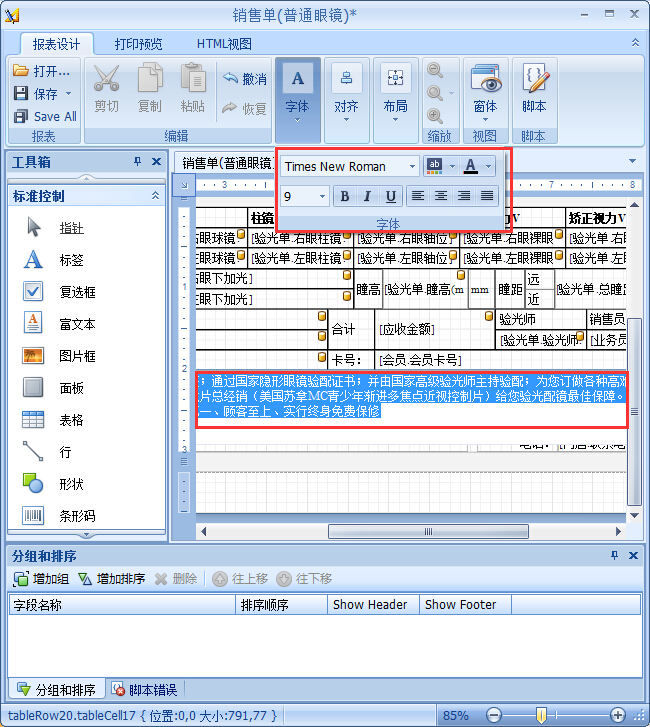This screenshot has height=727, width=650.
Task: Switch to the HTML视图 tab
Action: (224, 44)
